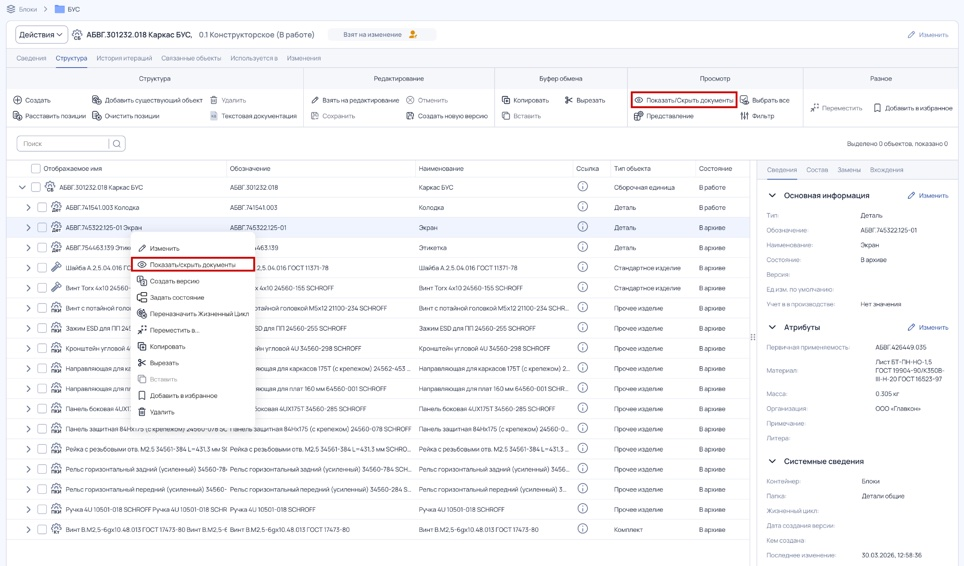Collapse the Каркас БУС root tree node
The width and height of the screenshot is (964, 566).
pos(22,187)
